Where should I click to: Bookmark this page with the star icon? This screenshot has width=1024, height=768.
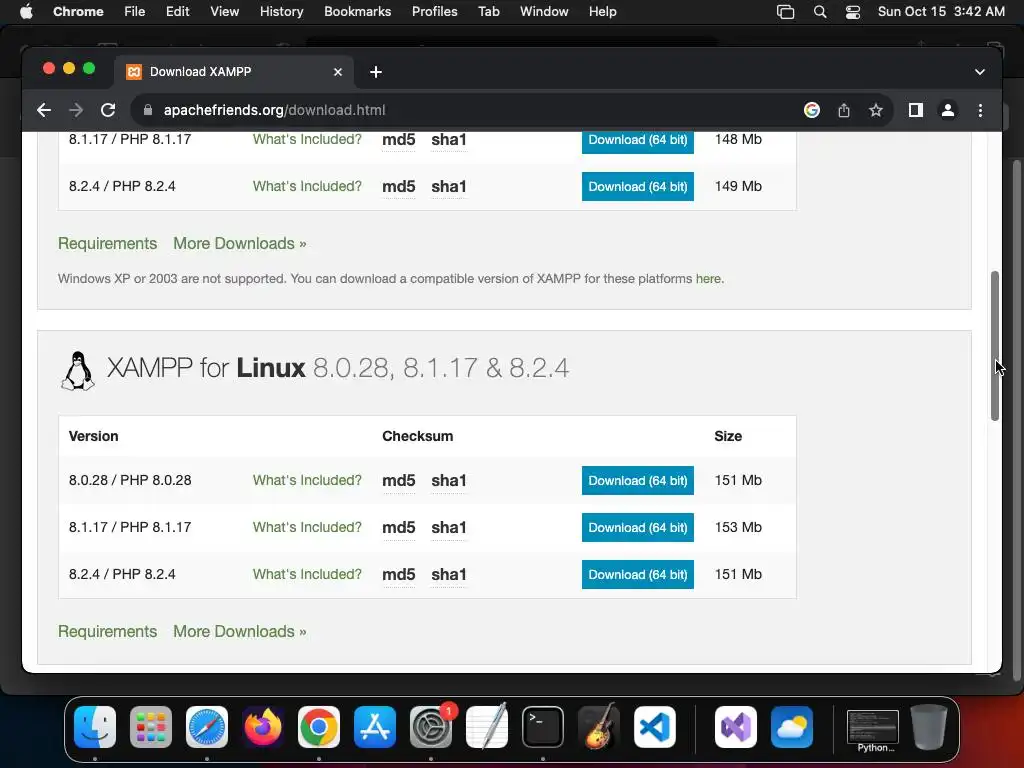pyautogui.click(x=876, y=110)
